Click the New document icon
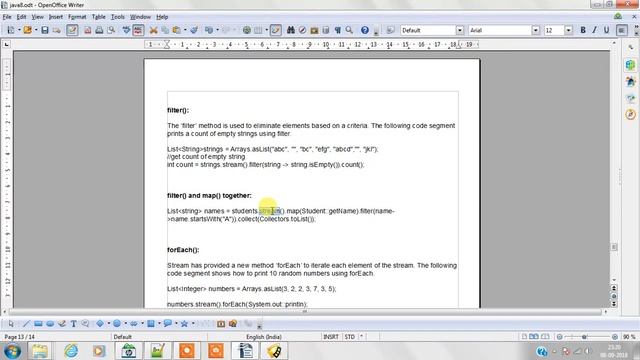 click(11, 30)
